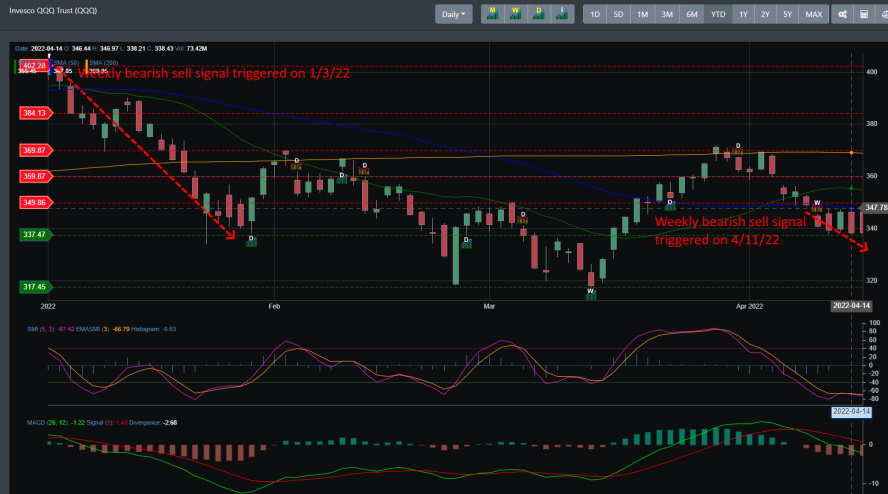
Task: Click the 2022-04-14 date label in SMI panel
Action: coord(851,411)
